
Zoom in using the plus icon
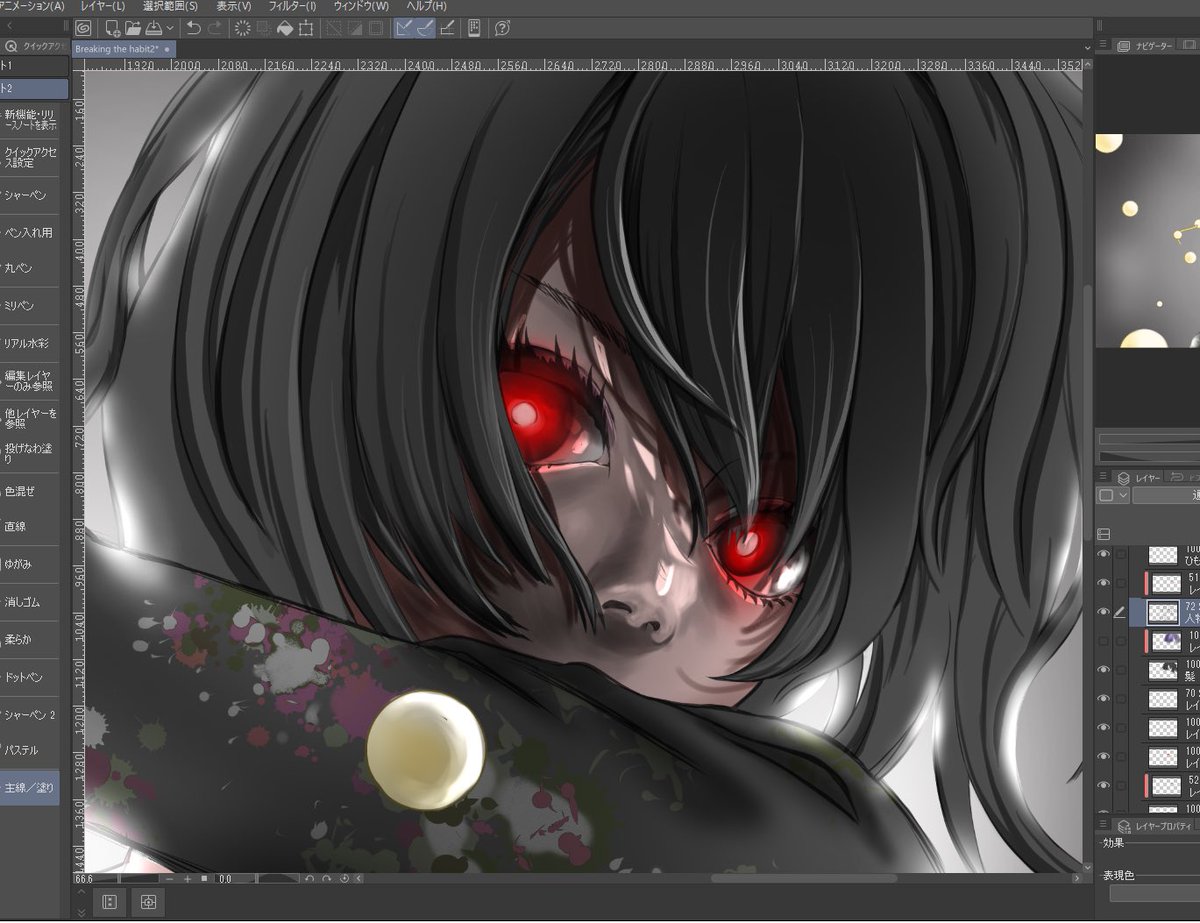pos(187,879)
